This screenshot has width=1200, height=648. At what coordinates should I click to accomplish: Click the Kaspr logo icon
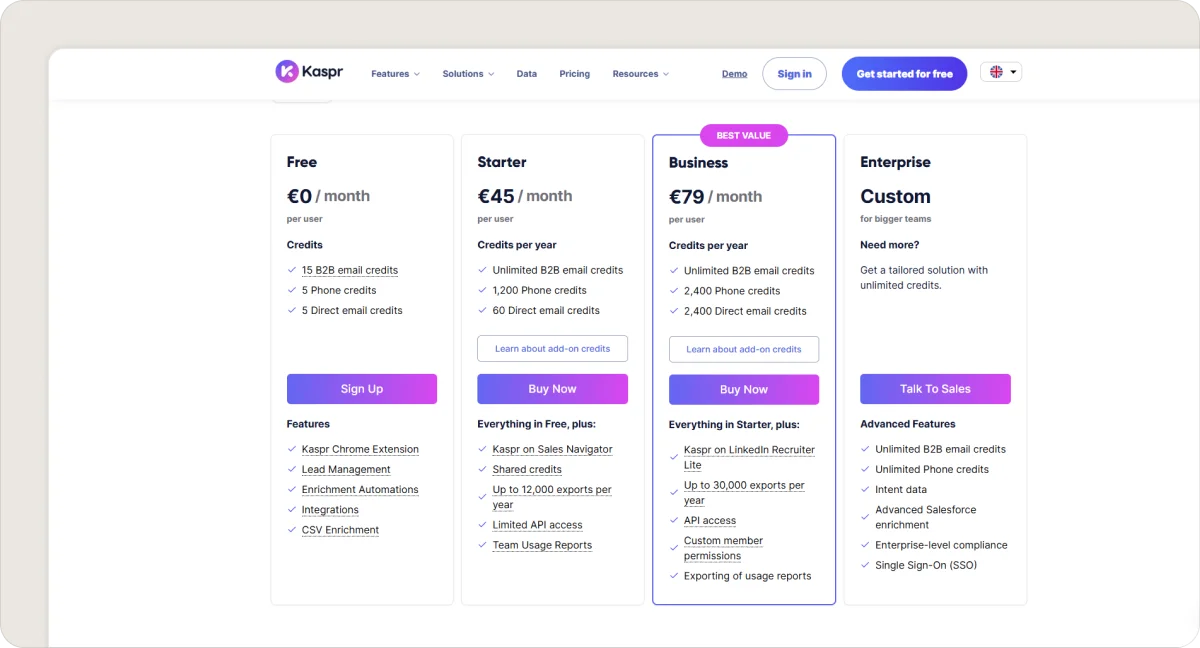pyautogui.click(x=287, y=72)
